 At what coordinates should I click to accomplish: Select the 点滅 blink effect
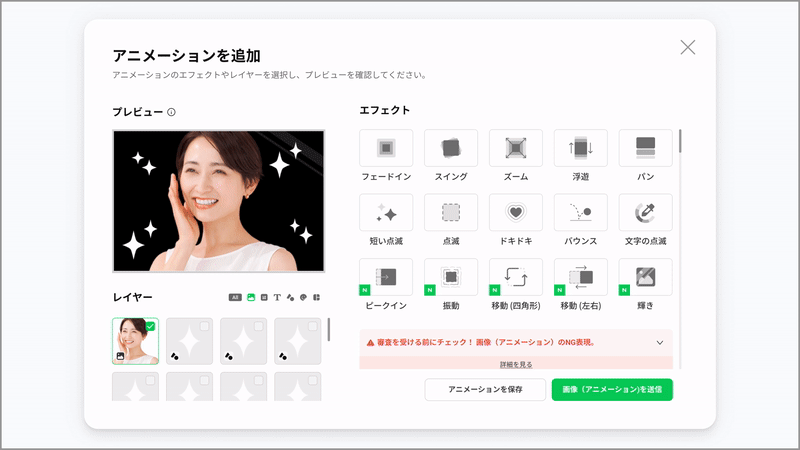[451, 212]
